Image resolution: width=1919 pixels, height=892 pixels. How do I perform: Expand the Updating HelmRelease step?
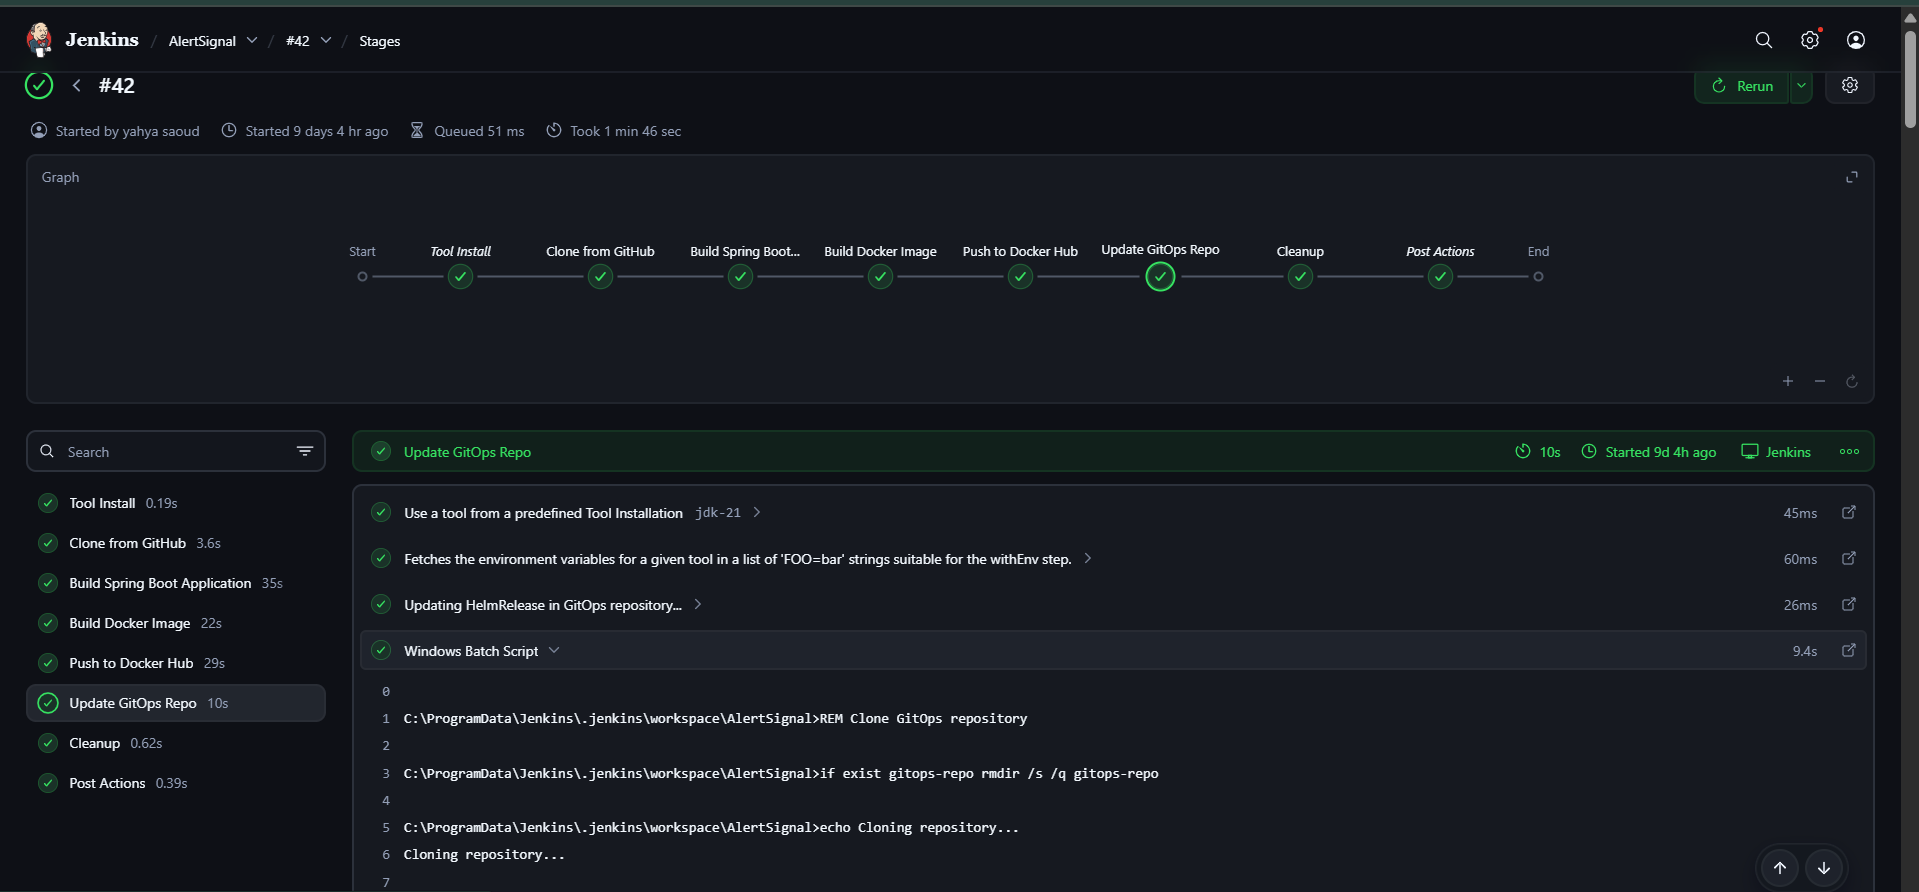click(698, 605)
